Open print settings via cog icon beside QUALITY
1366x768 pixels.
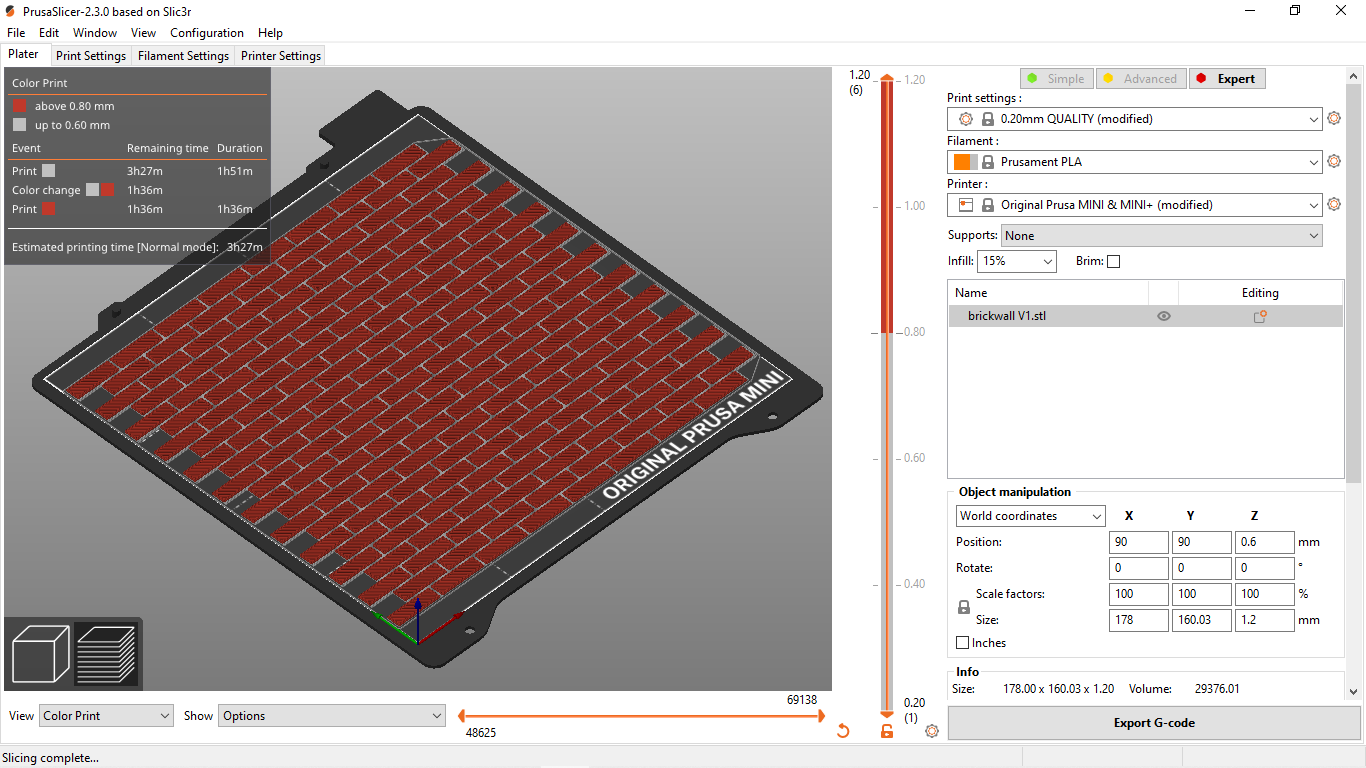[x=1333, y=118]
